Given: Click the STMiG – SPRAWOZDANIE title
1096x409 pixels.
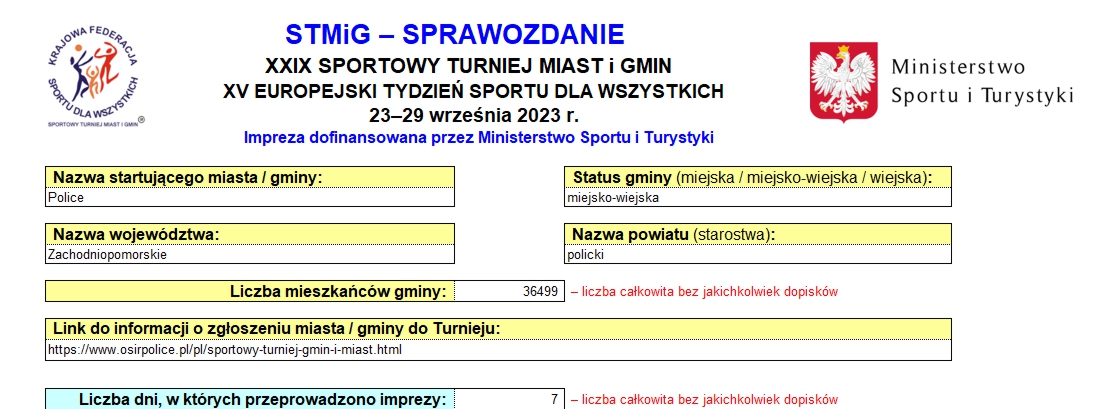Looking at the screenshot, I should (454, 34).
